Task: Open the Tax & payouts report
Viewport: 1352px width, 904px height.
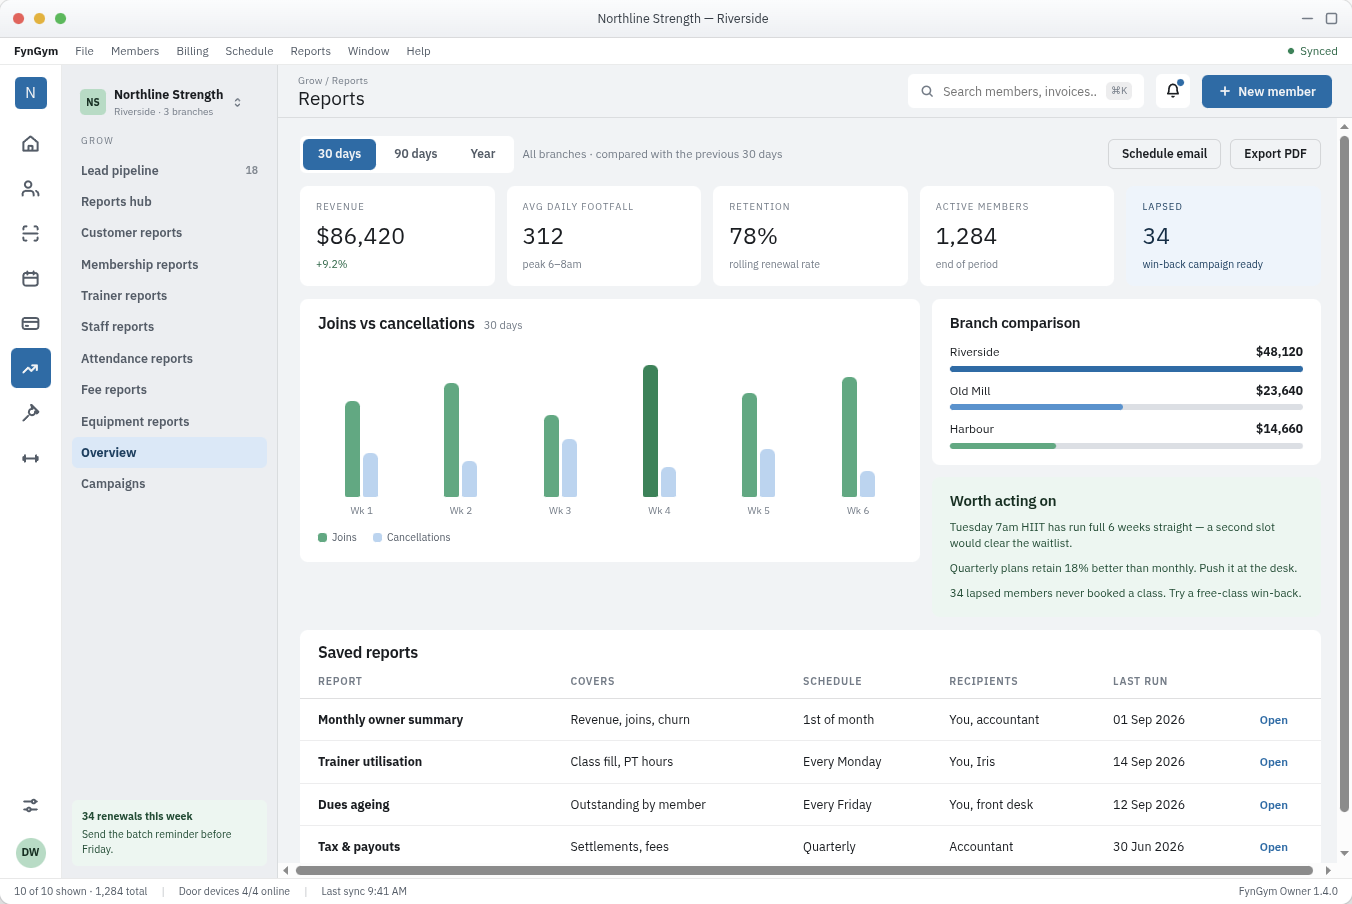Action: point(1273,847)
